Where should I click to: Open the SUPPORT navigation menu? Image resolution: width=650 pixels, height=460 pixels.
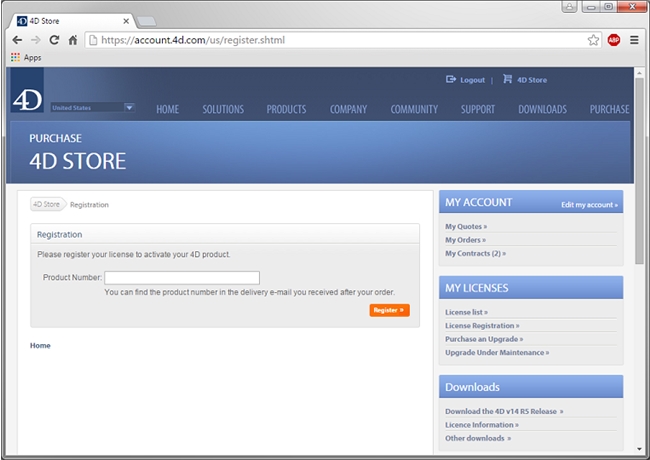(477, 109)
